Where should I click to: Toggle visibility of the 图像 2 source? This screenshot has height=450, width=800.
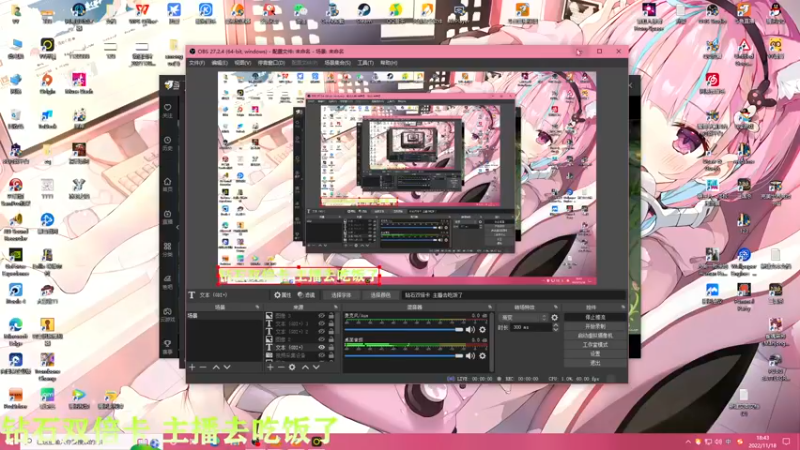[x=321, y=339]
